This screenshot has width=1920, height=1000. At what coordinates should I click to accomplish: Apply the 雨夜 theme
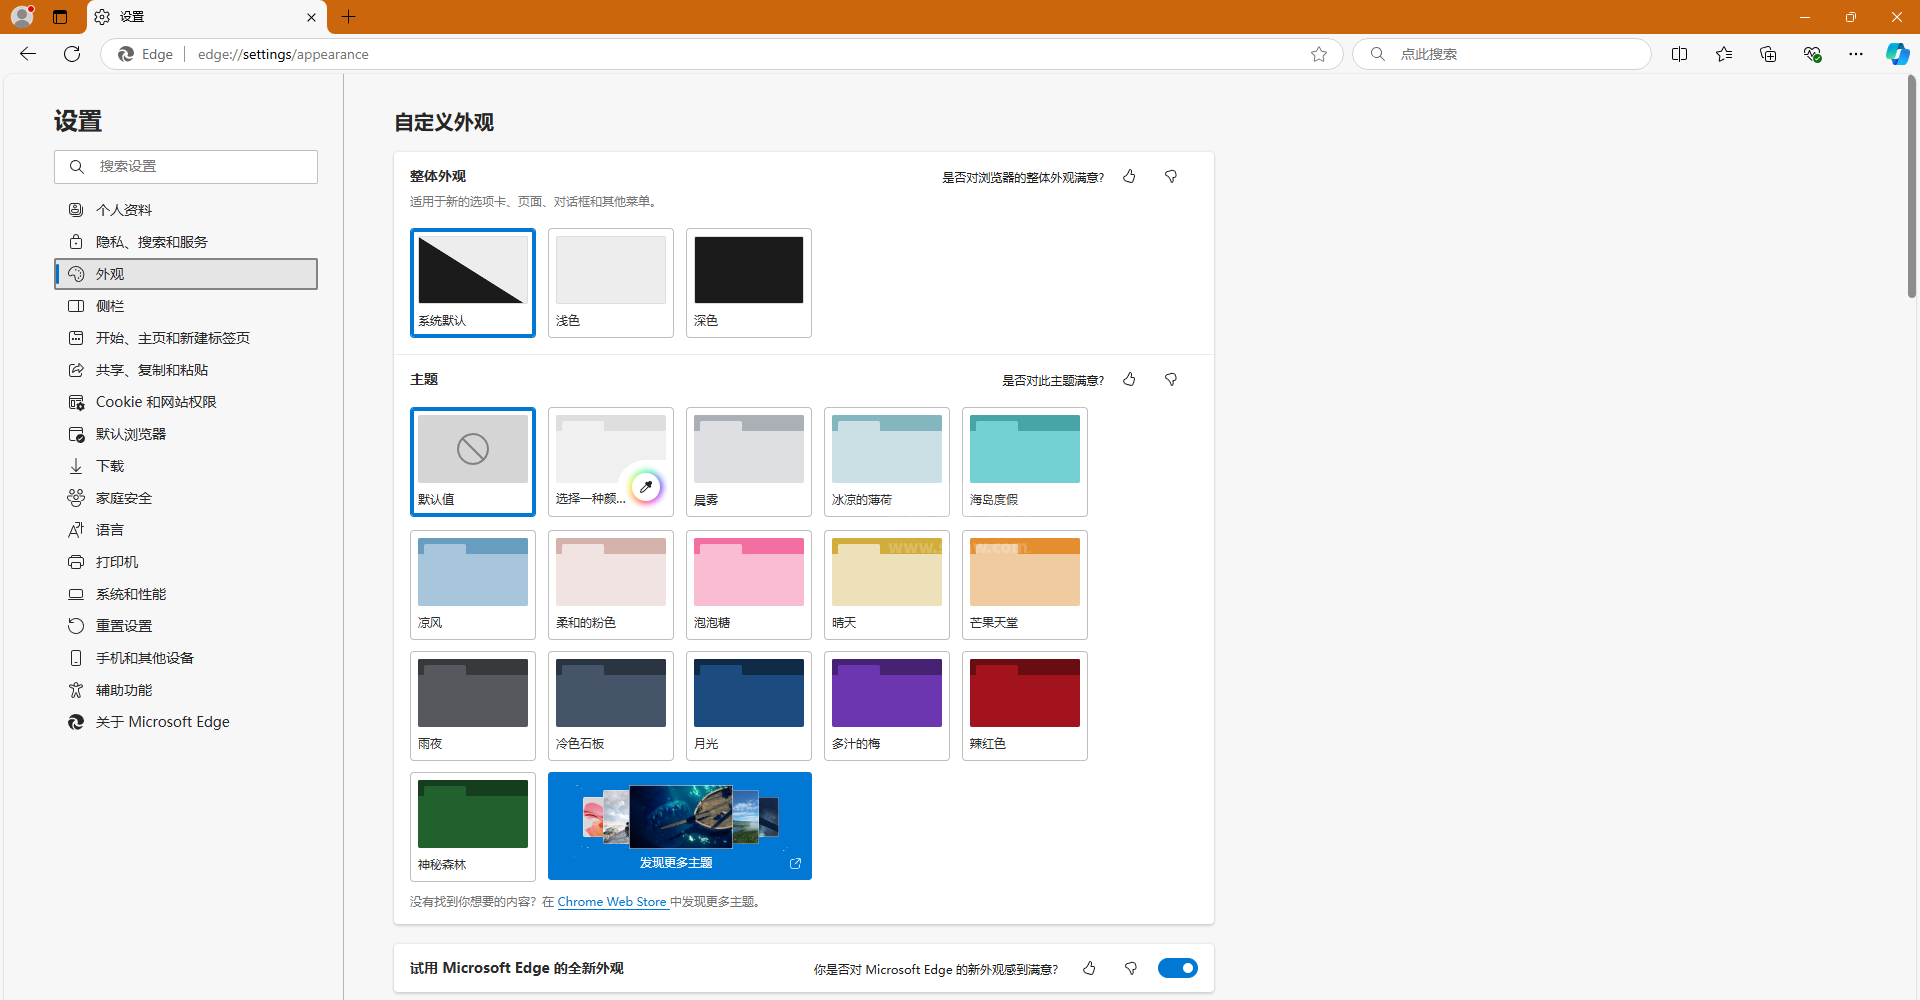(473, 706)
